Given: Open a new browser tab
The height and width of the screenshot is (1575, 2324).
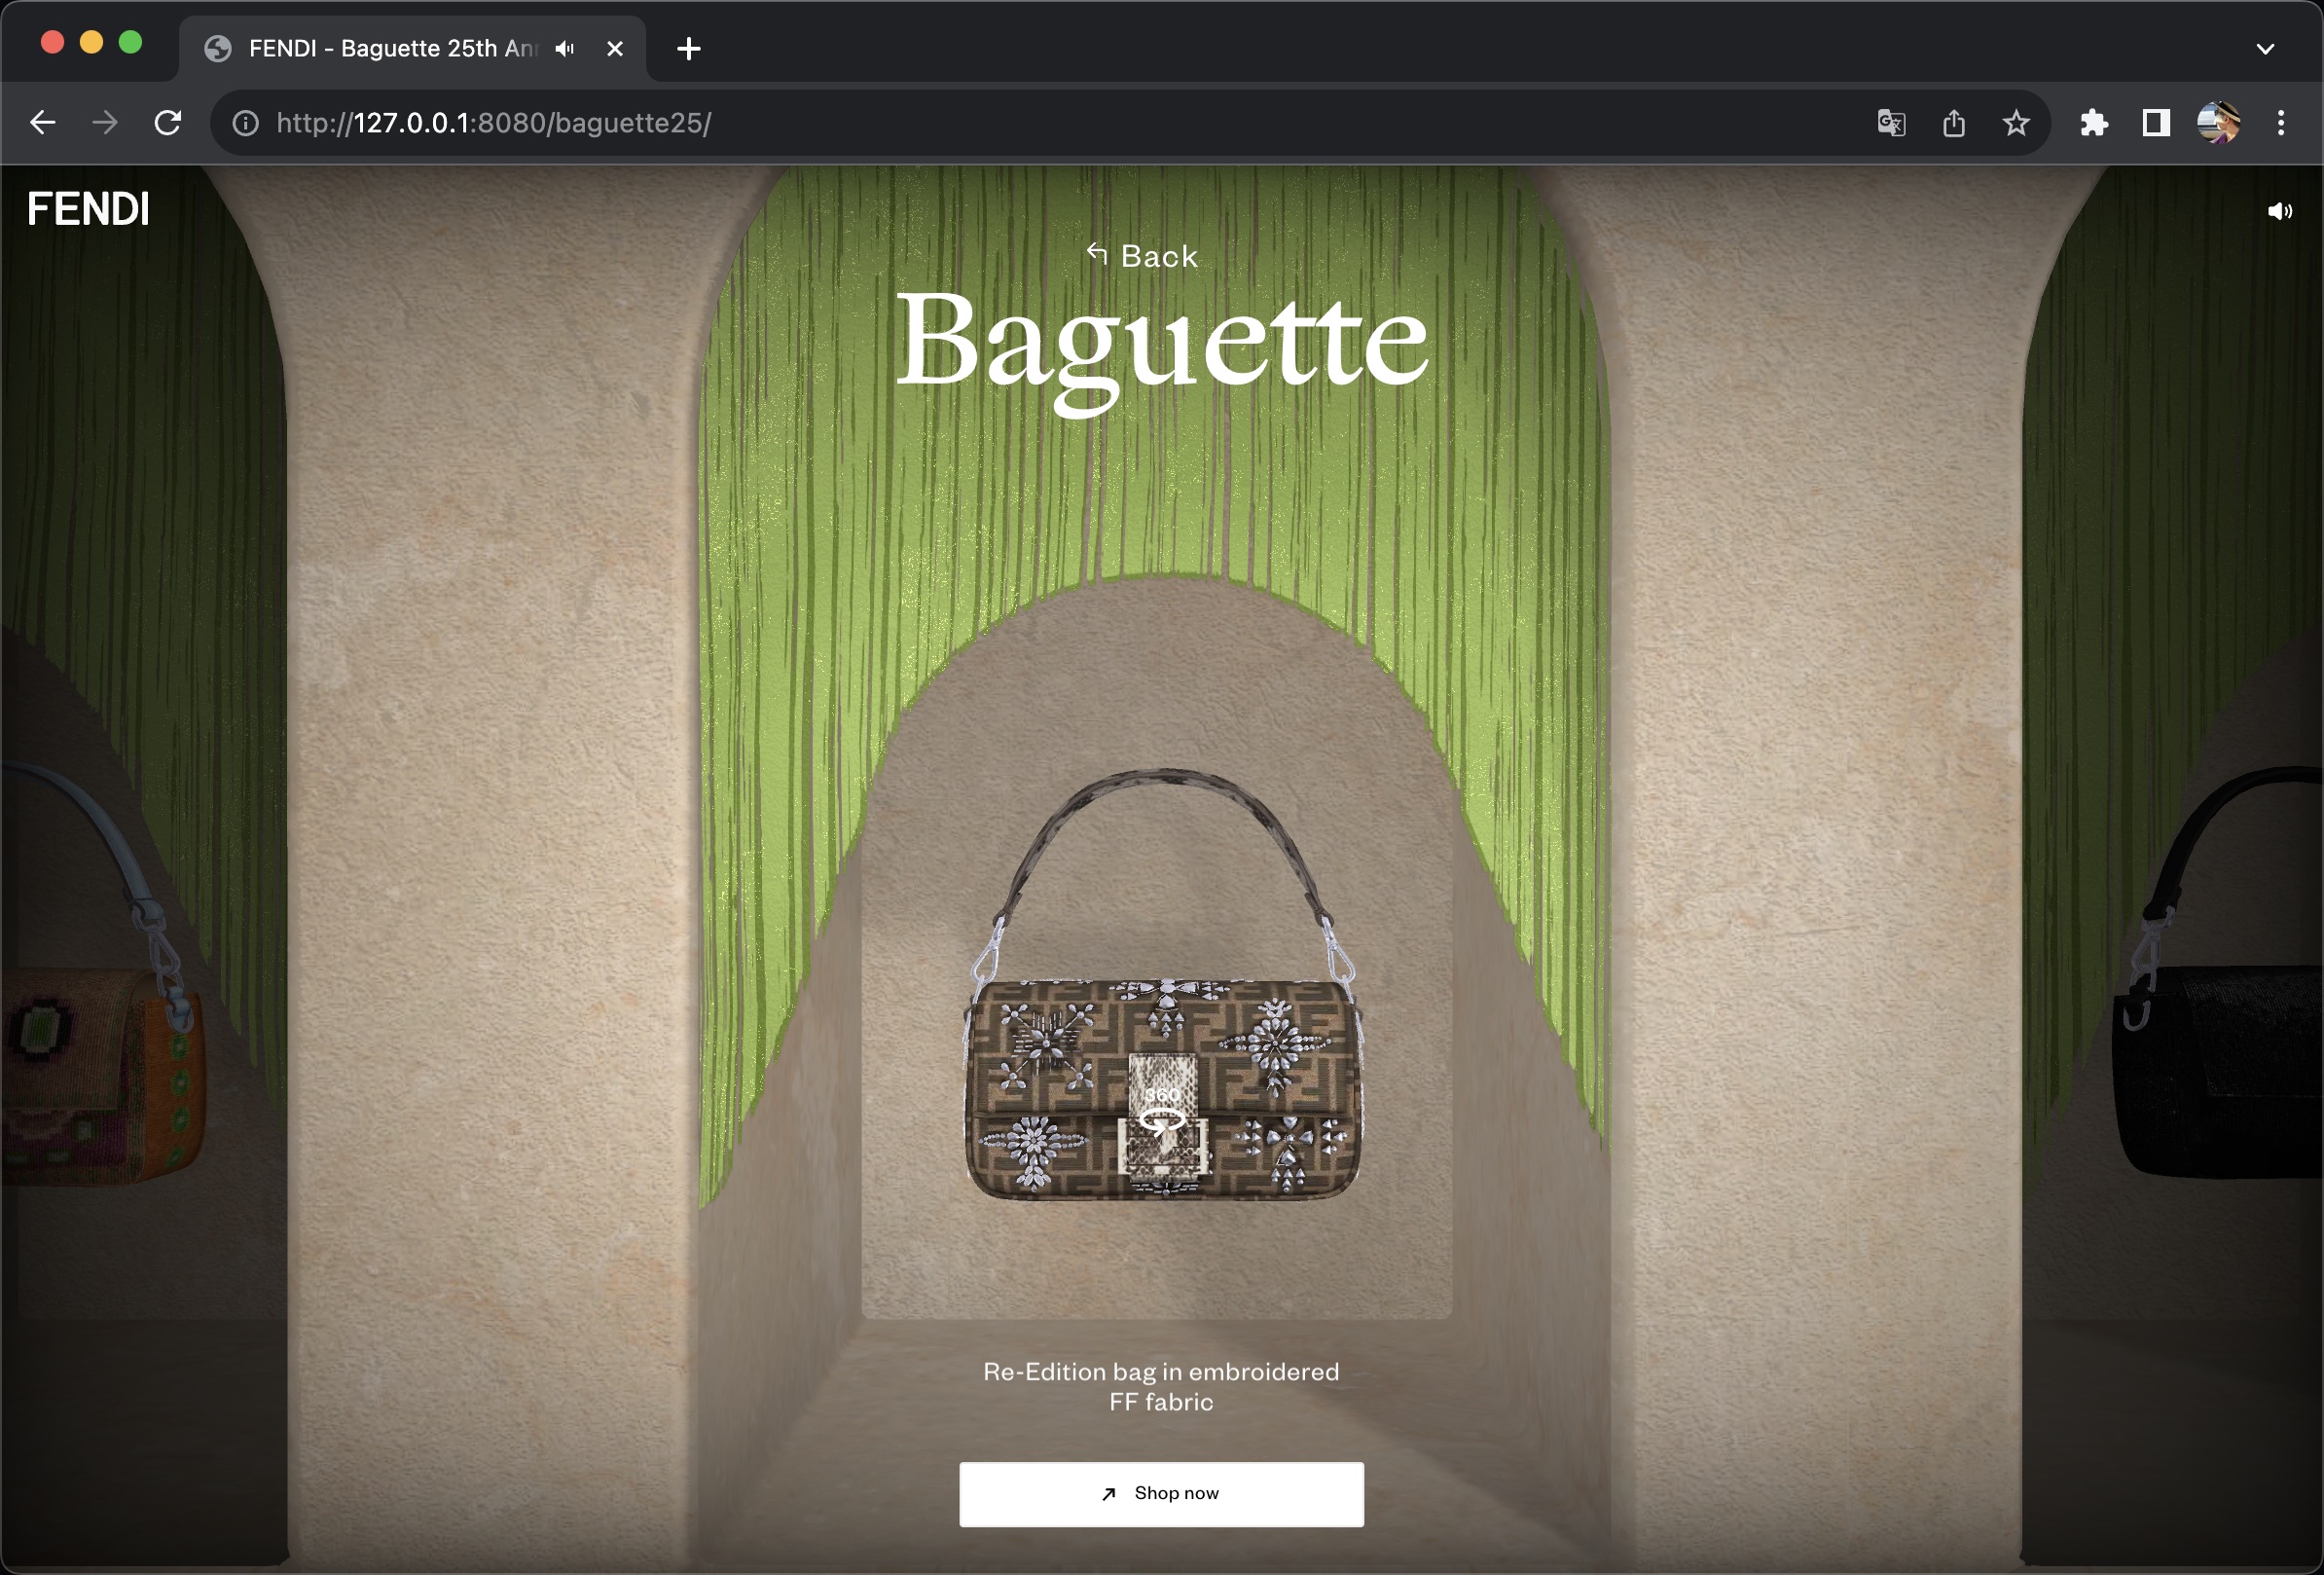Looking at the screenshot, I should 688,48.
